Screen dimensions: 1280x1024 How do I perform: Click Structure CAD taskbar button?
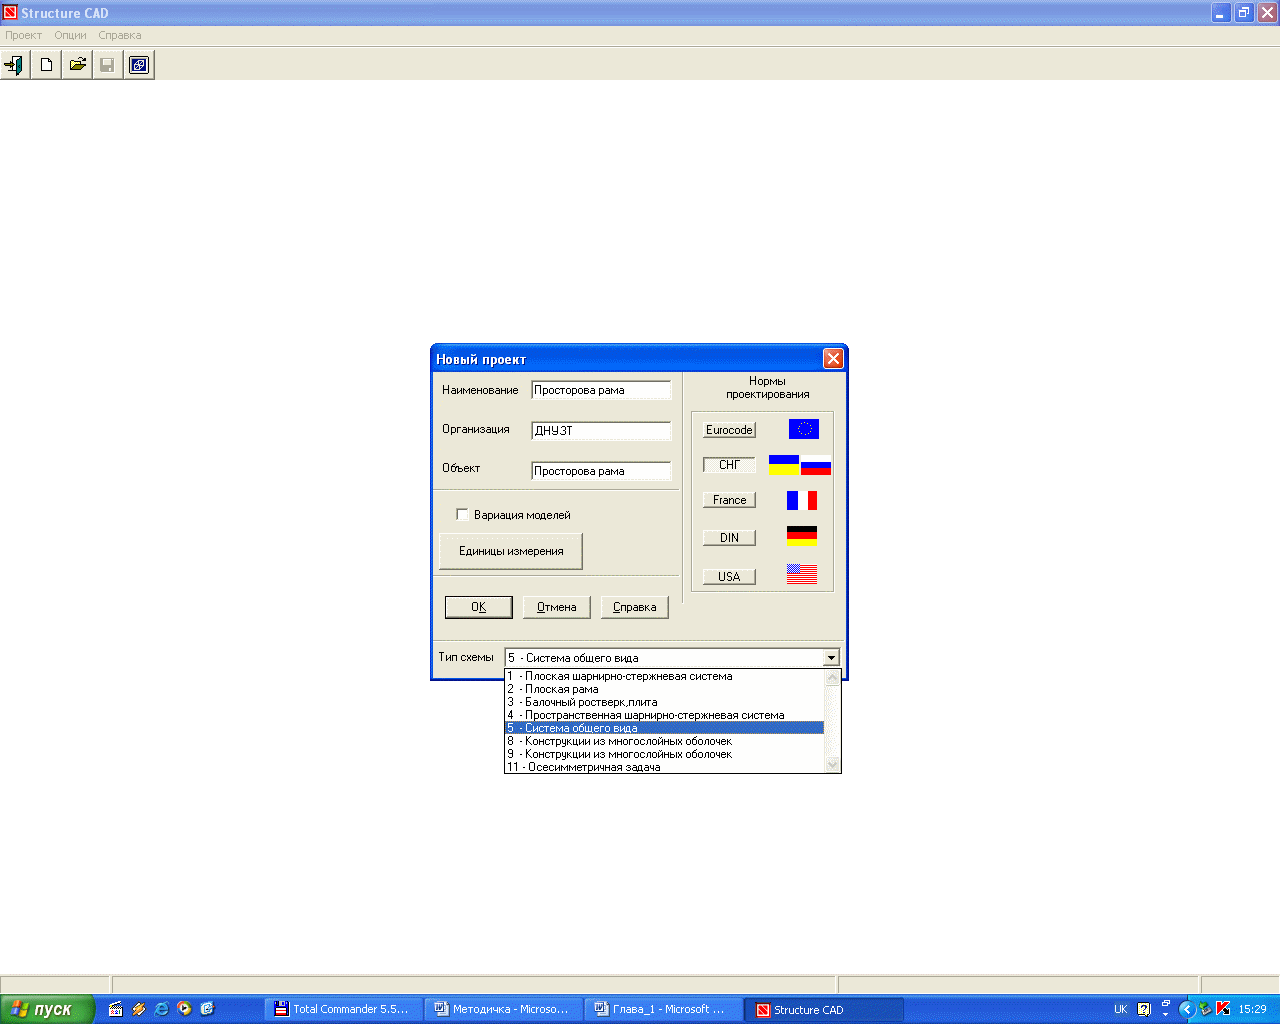point(824,1009)
